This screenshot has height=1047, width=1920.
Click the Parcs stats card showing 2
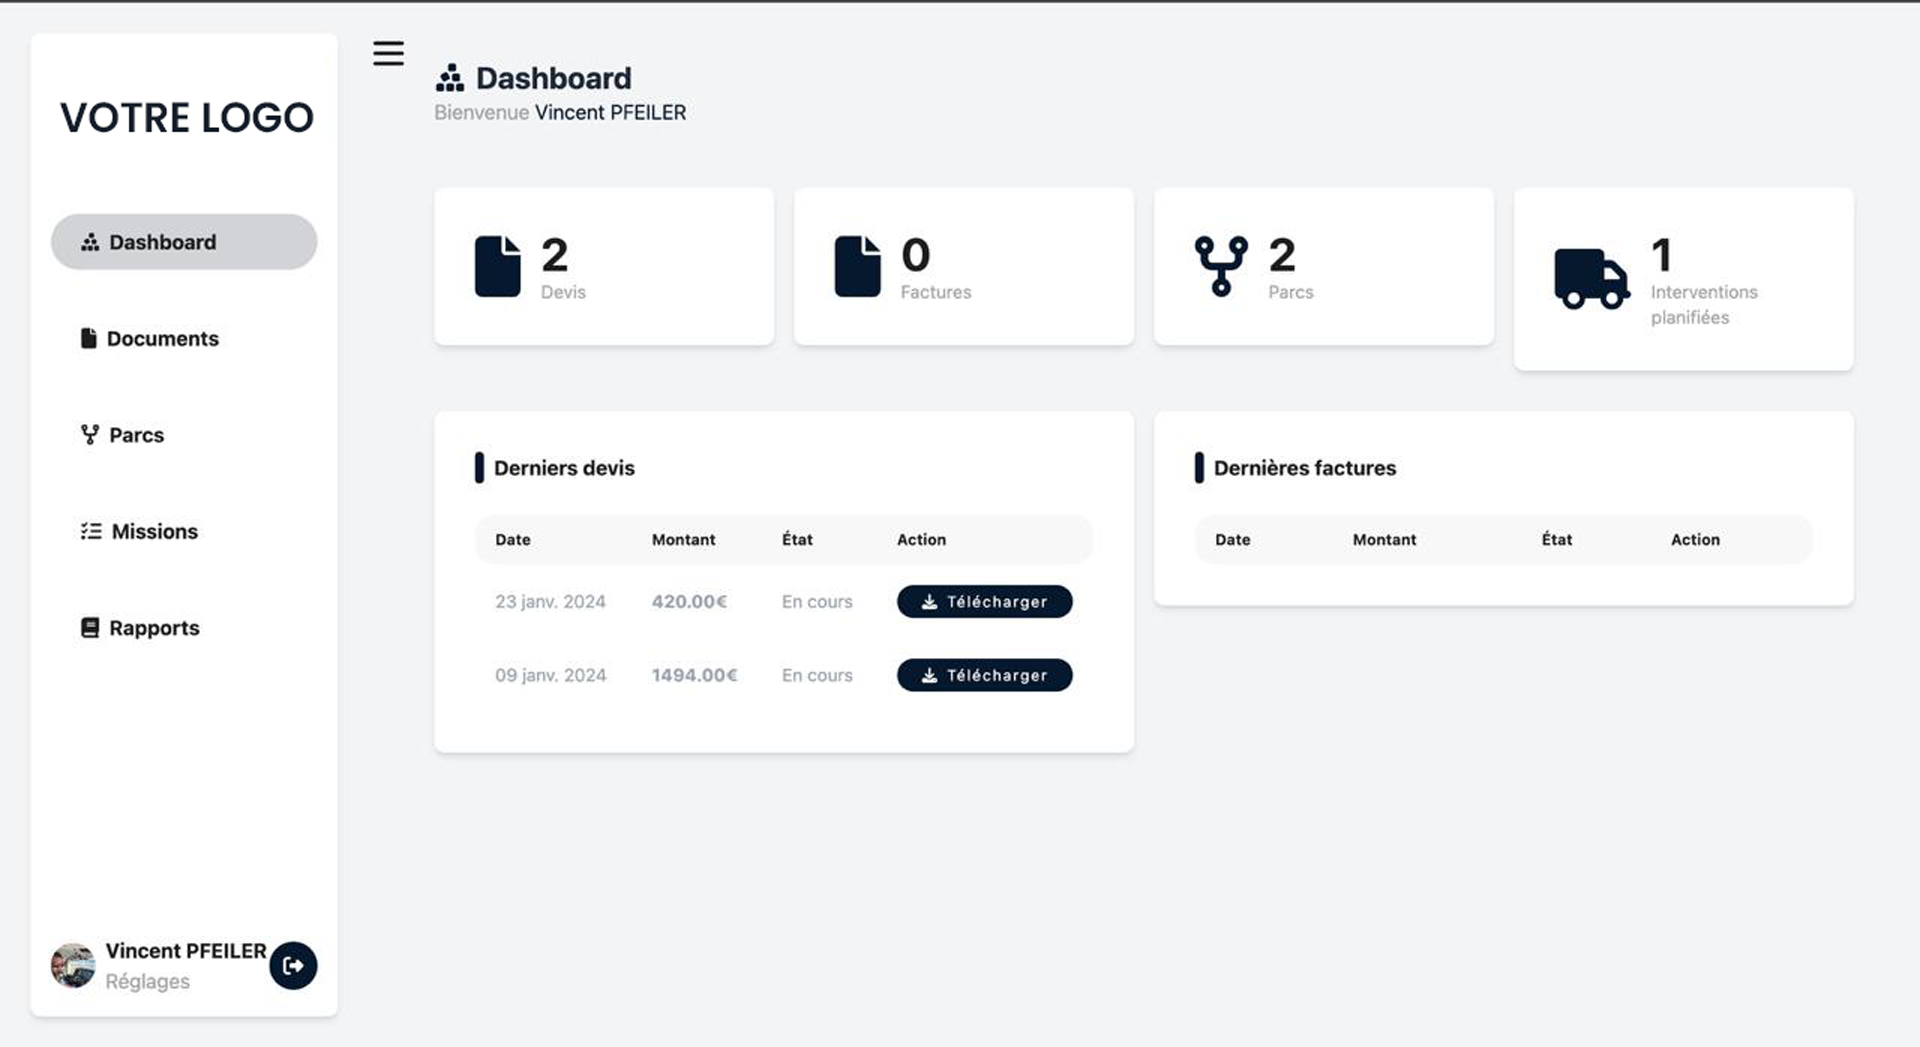click(x=1322, y=266)
